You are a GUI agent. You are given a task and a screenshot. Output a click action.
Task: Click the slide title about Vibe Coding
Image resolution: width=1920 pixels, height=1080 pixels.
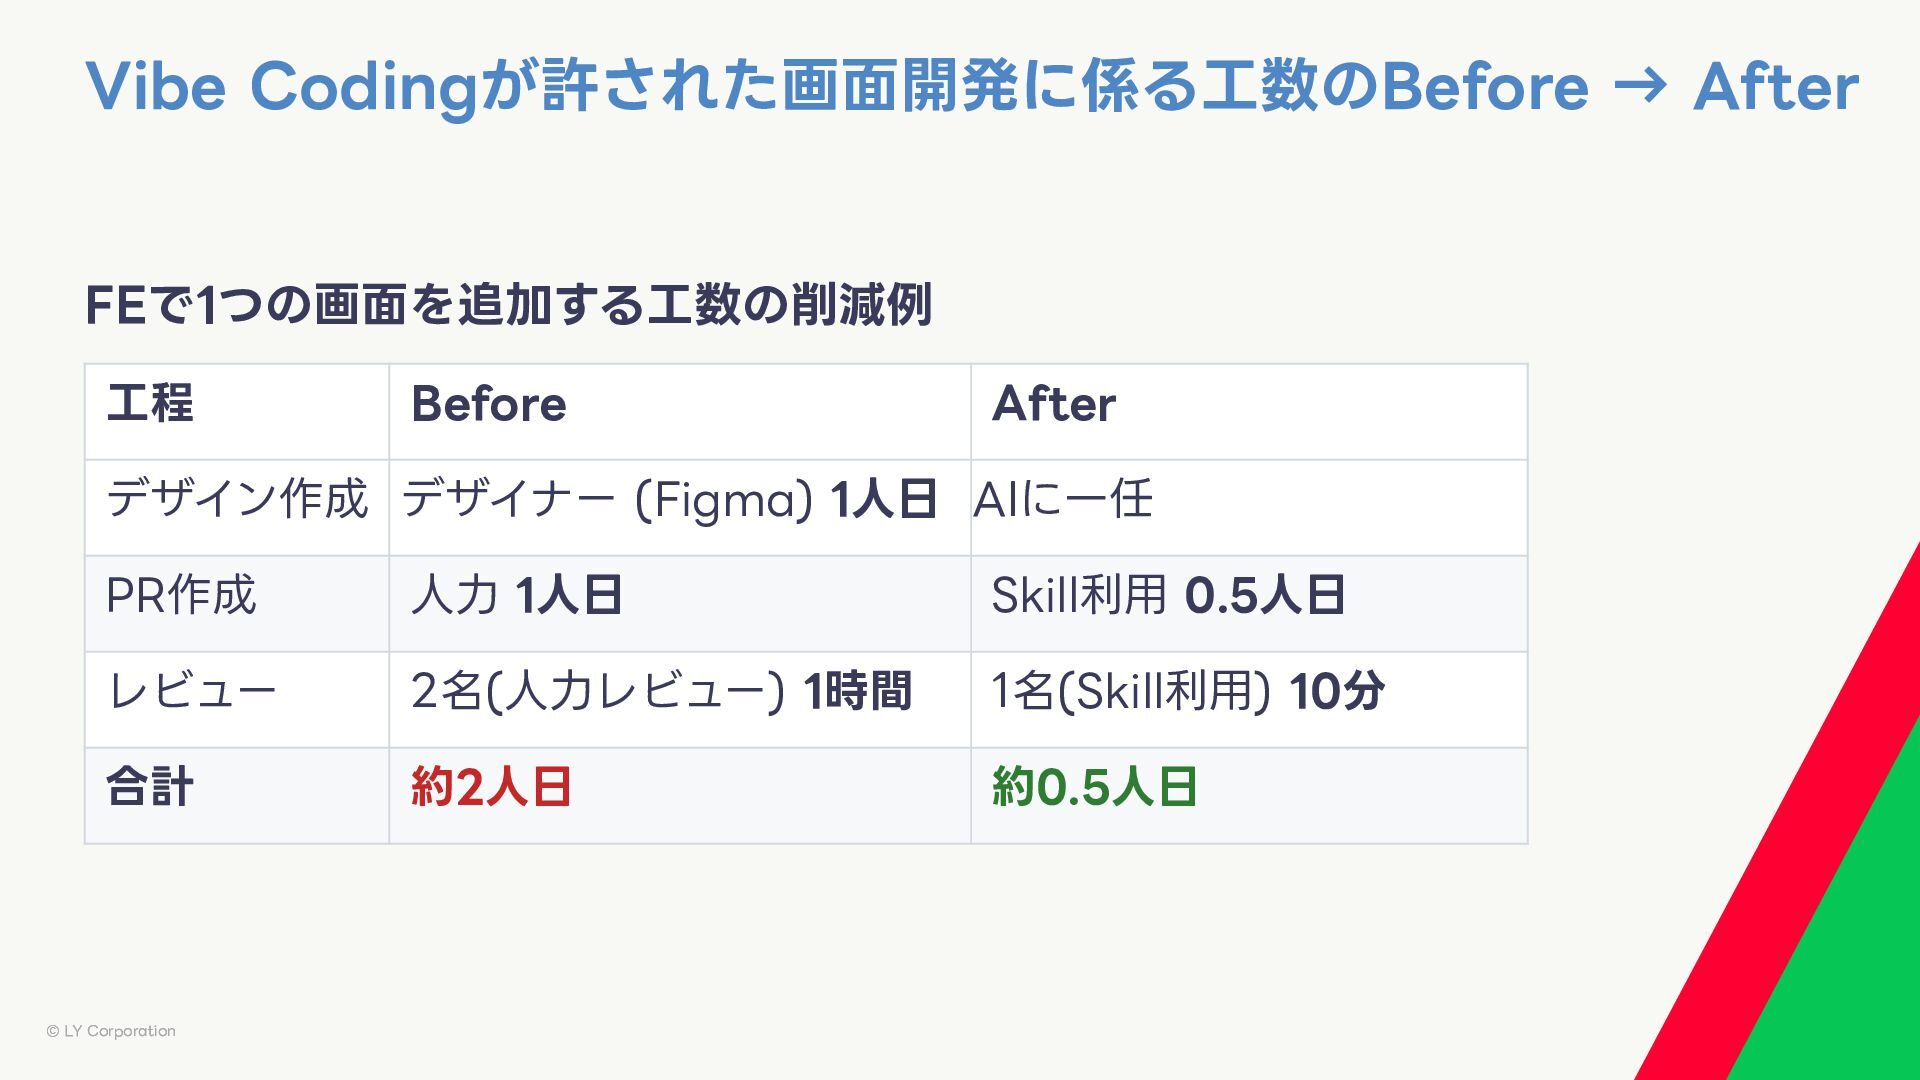coord(970,86)
